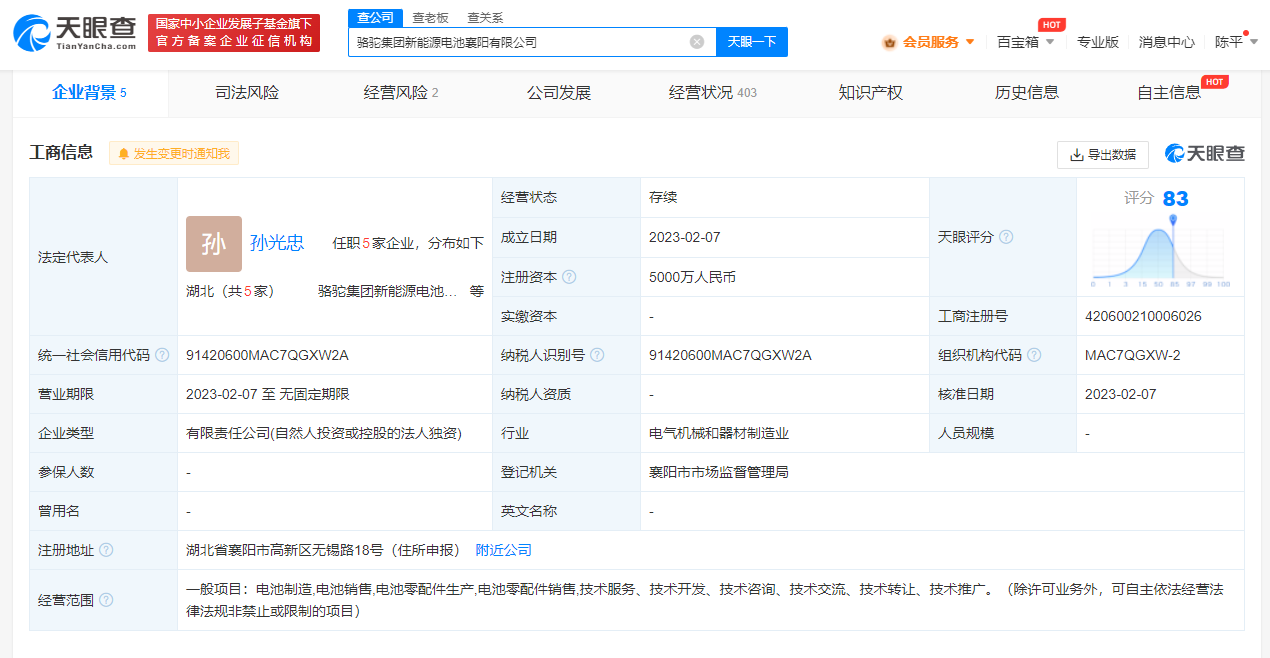Screen dimensions: 1270x658
Task: Click 骆驼集团新能源电池… company link
Action: (387, 291)
